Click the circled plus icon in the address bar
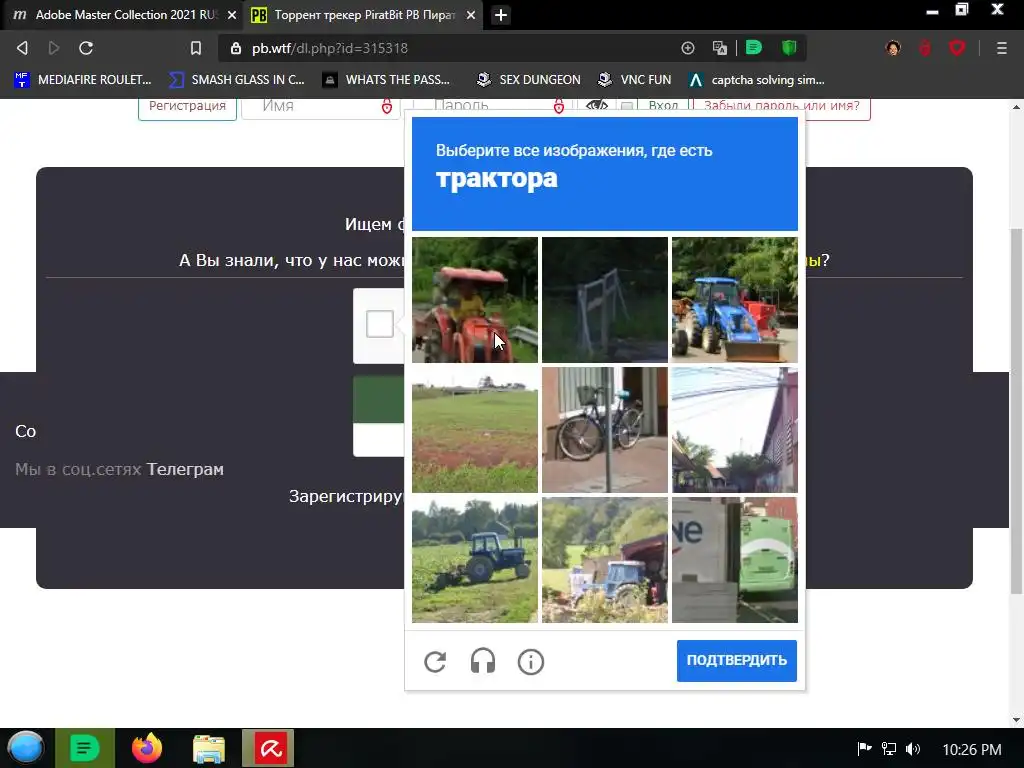 pos(688,48)
